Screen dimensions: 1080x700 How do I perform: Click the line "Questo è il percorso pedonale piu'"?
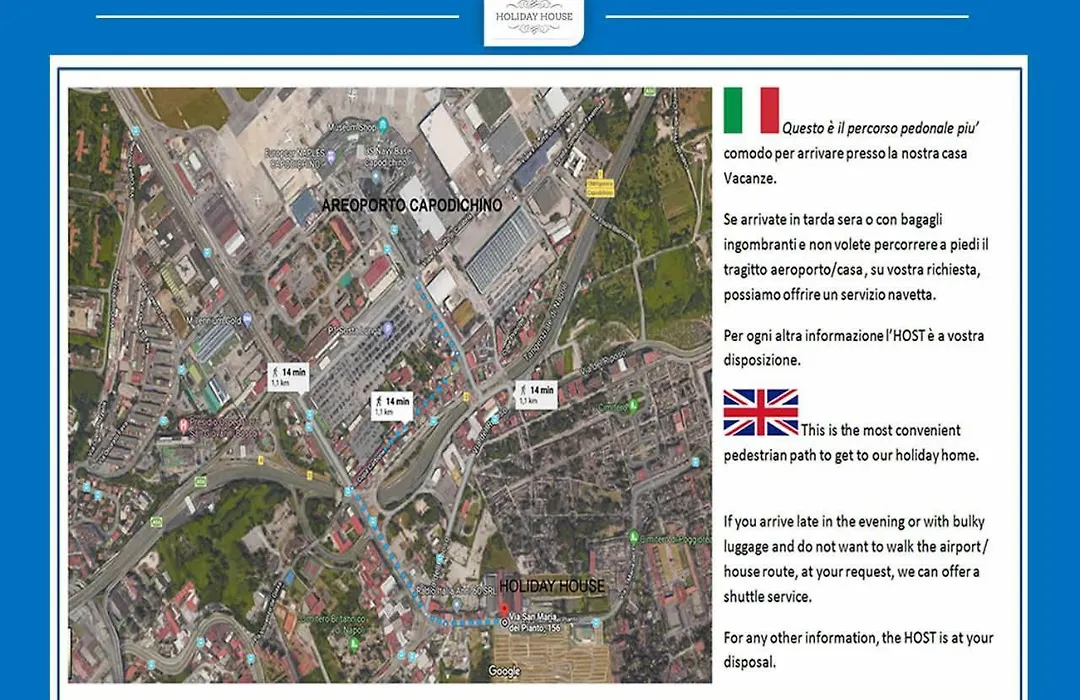click(x=880, y=128)
